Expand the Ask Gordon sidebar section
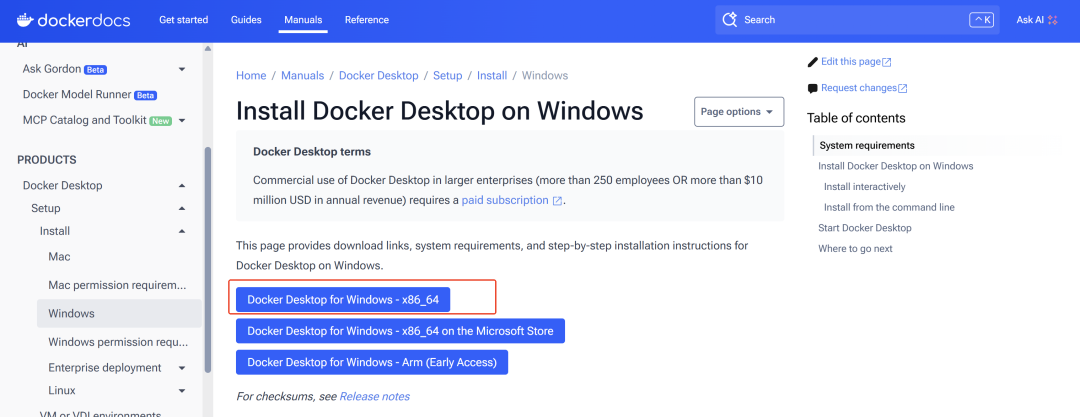The height and width of the screenshot is (417, 1080). tap(182, 69)
